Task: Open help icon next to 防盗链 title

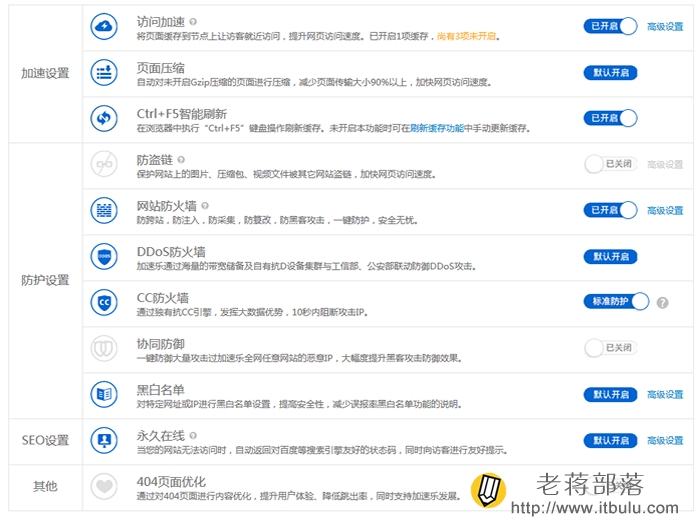Action: coord(181,159)
